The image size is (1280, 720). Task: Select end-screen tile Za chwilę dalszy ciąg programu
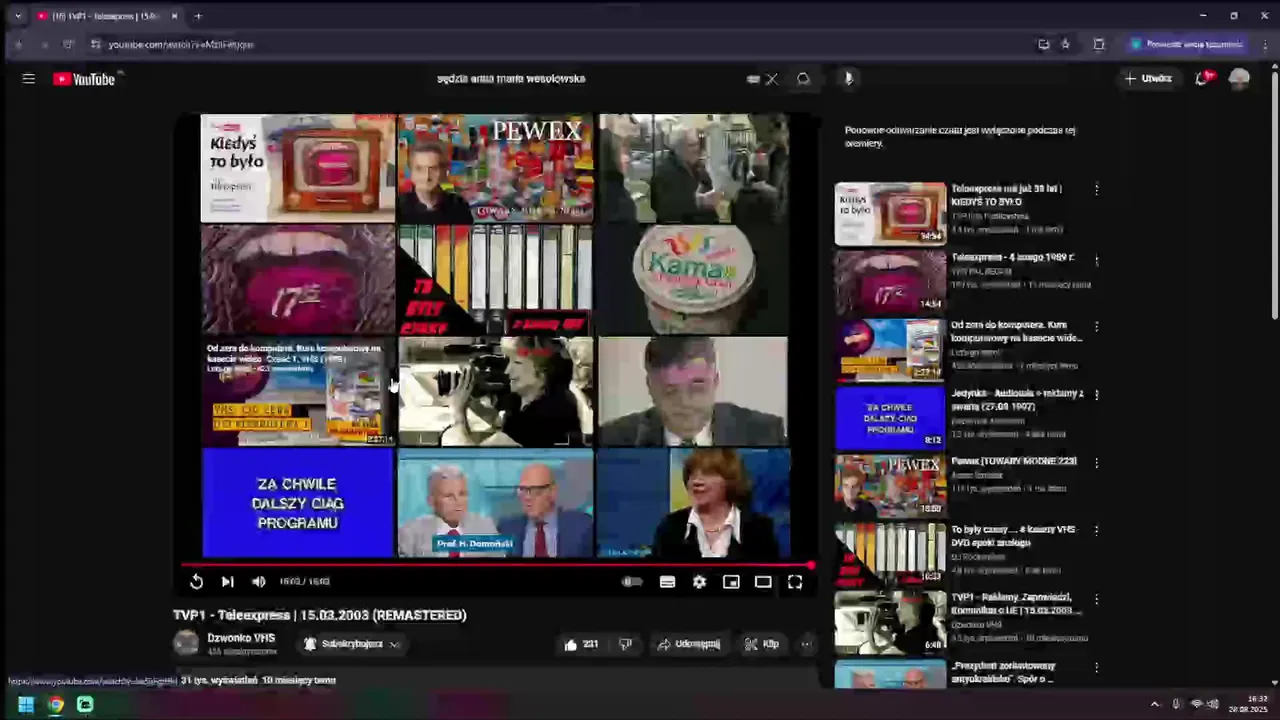297,503
